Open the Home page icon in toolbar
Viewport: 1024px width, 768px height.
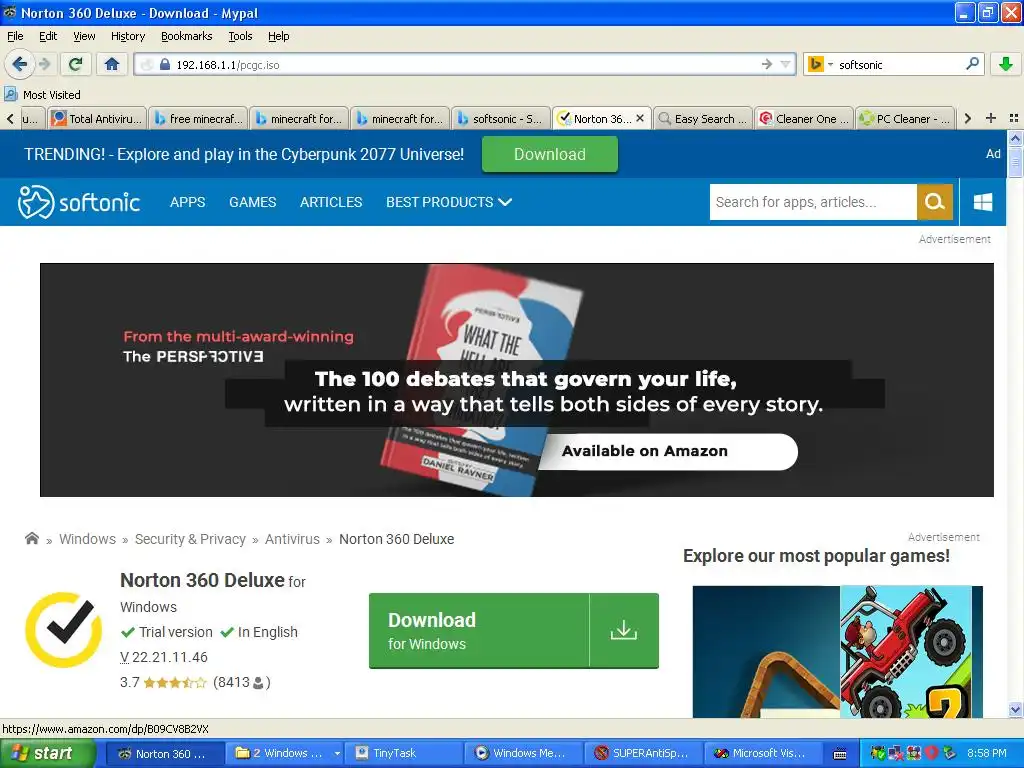112,64
